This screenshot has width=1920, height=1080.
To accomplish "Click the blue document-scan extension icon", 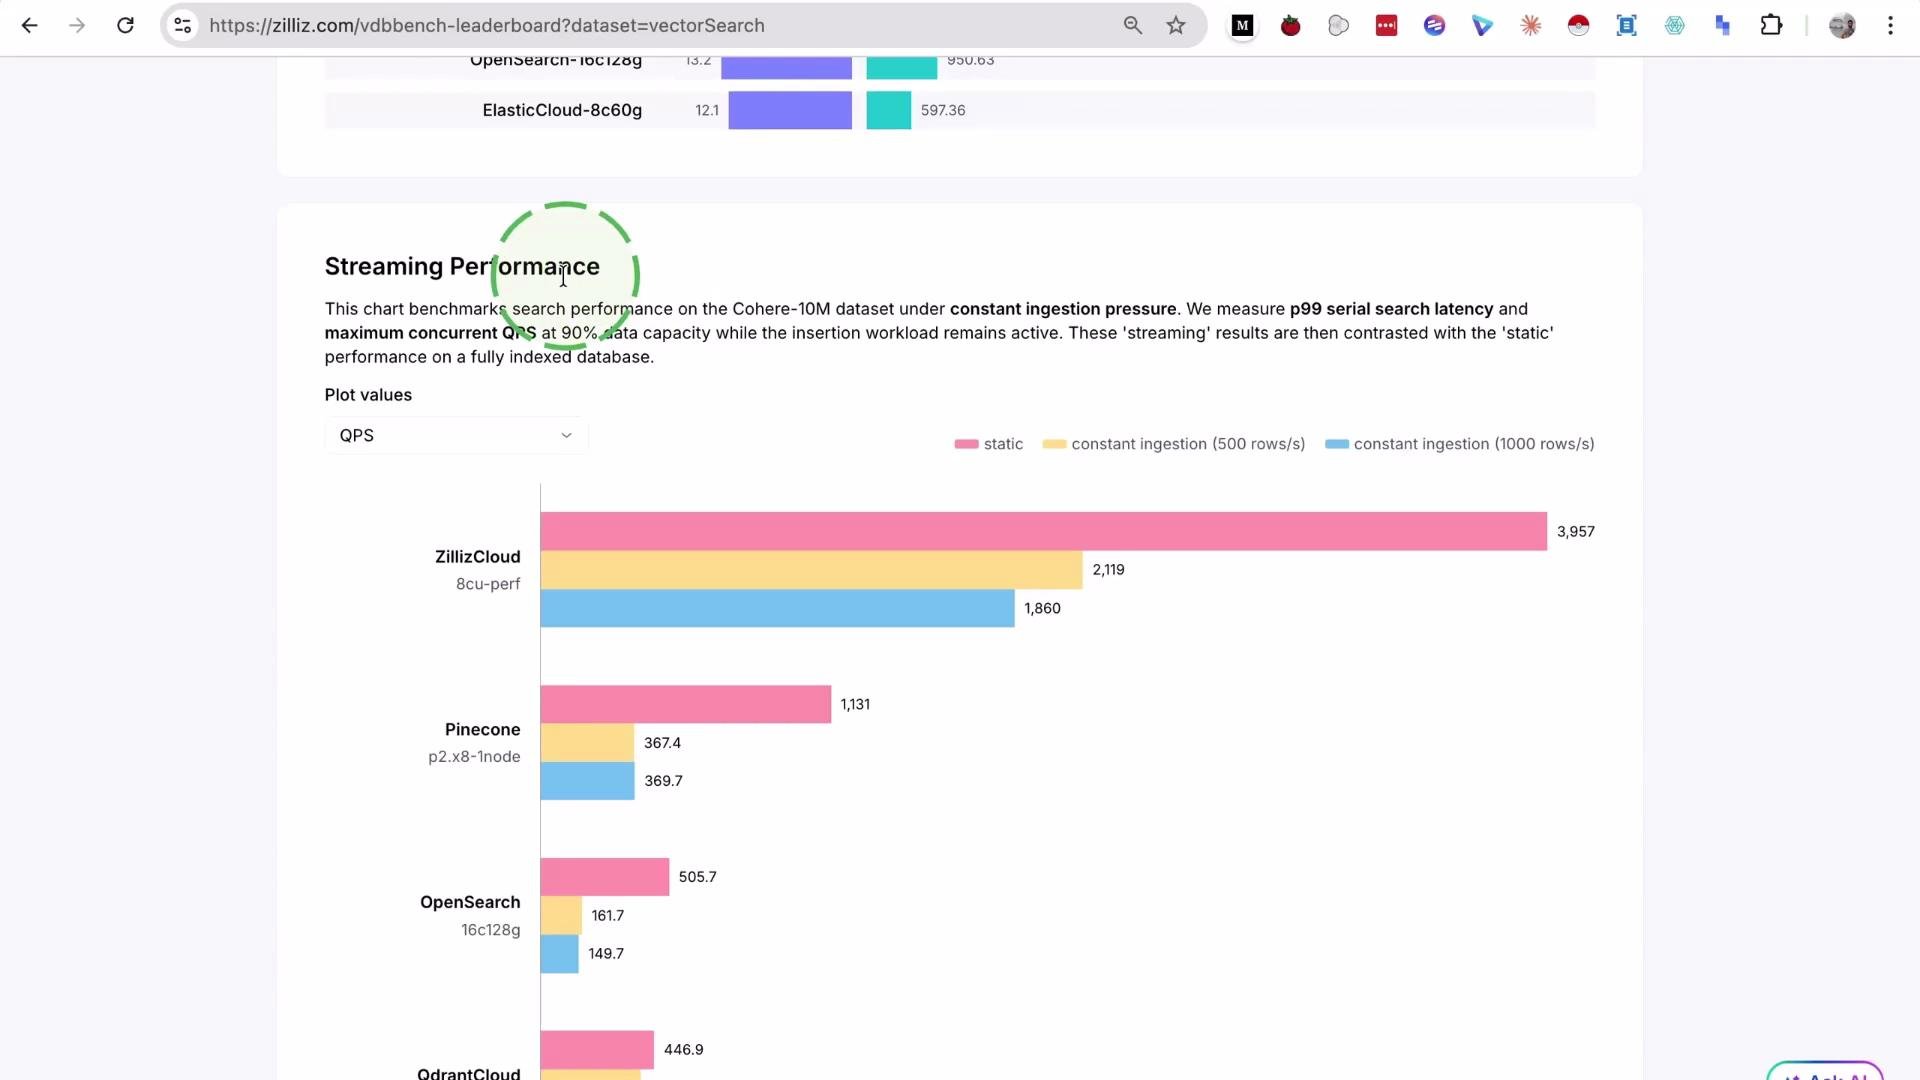I will pos(1626,26).
